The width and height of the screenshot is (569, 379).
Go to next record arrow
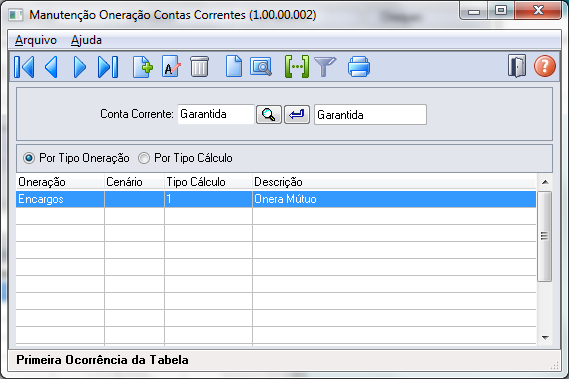(x=79, y=67)
